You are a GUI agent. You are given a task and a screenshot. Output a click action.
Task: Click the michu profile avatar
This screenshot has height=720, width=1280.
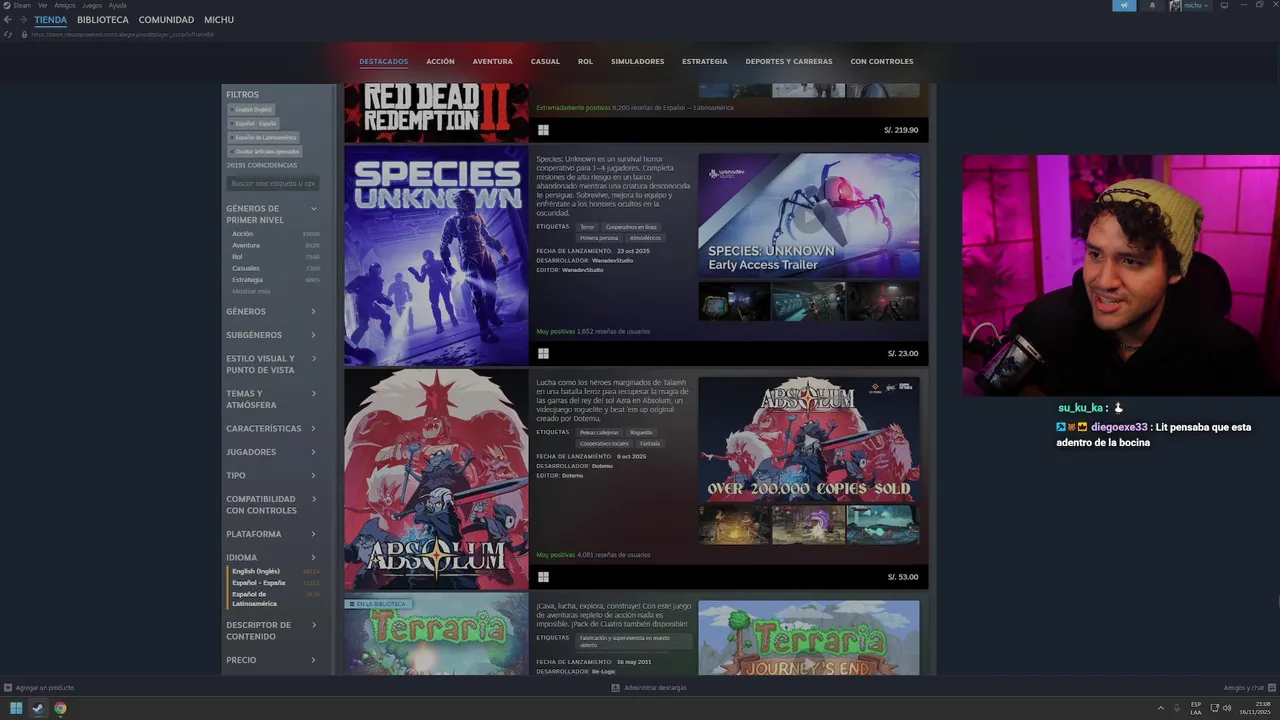(x=1175, y=5)
